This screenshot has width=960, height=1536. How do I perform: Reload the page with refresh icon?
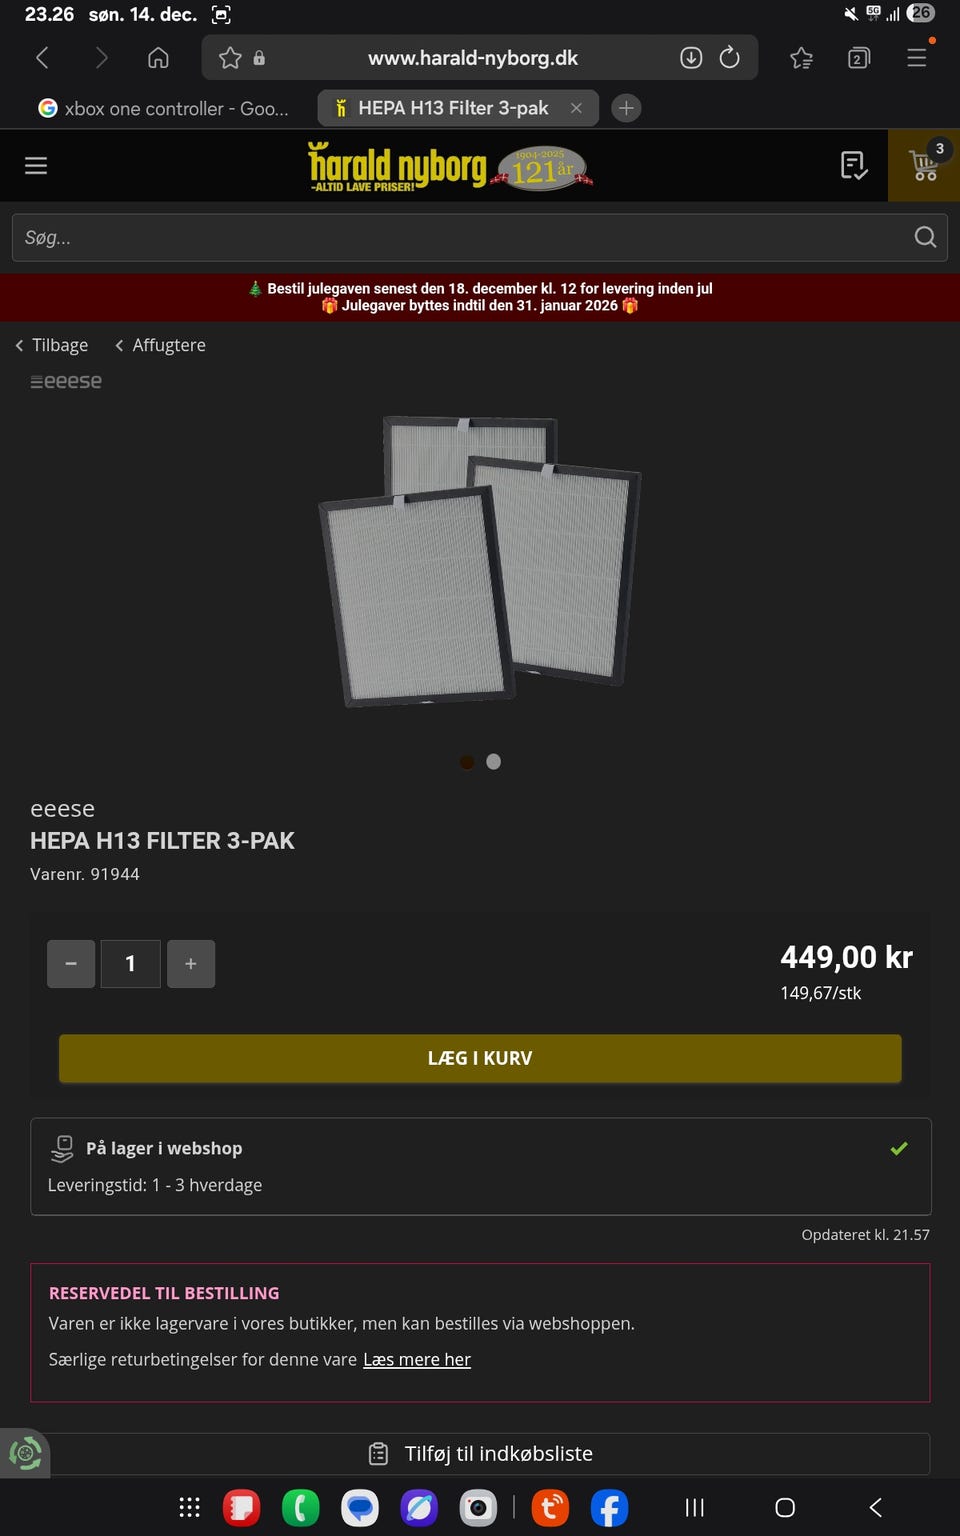click(x=730, y=57)
